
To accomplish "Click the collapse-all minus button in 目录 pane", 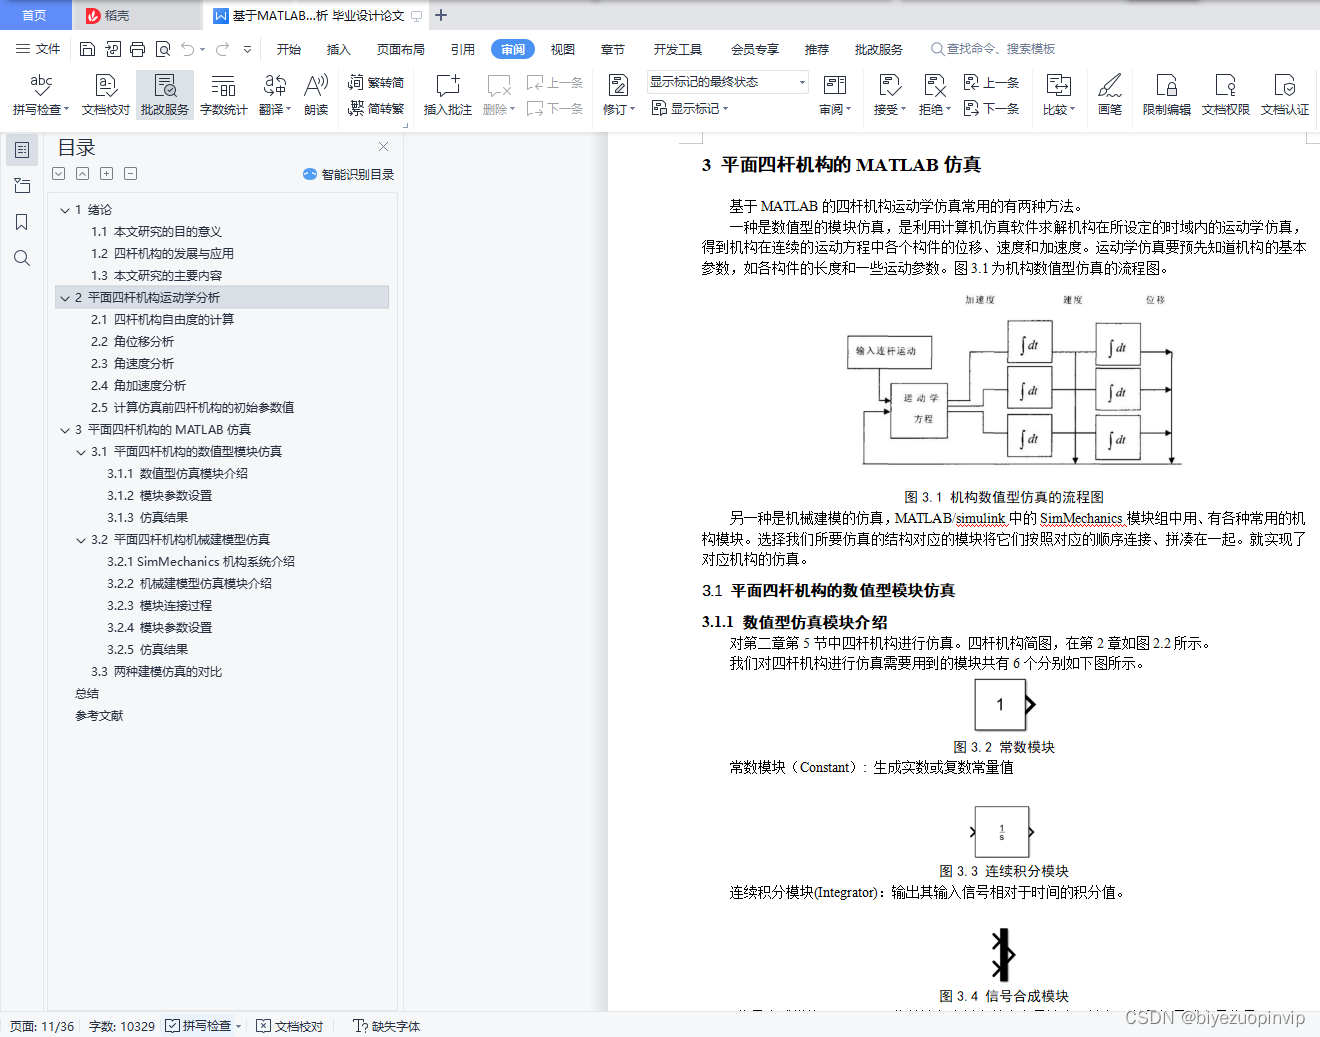I will tap(131, 174).
